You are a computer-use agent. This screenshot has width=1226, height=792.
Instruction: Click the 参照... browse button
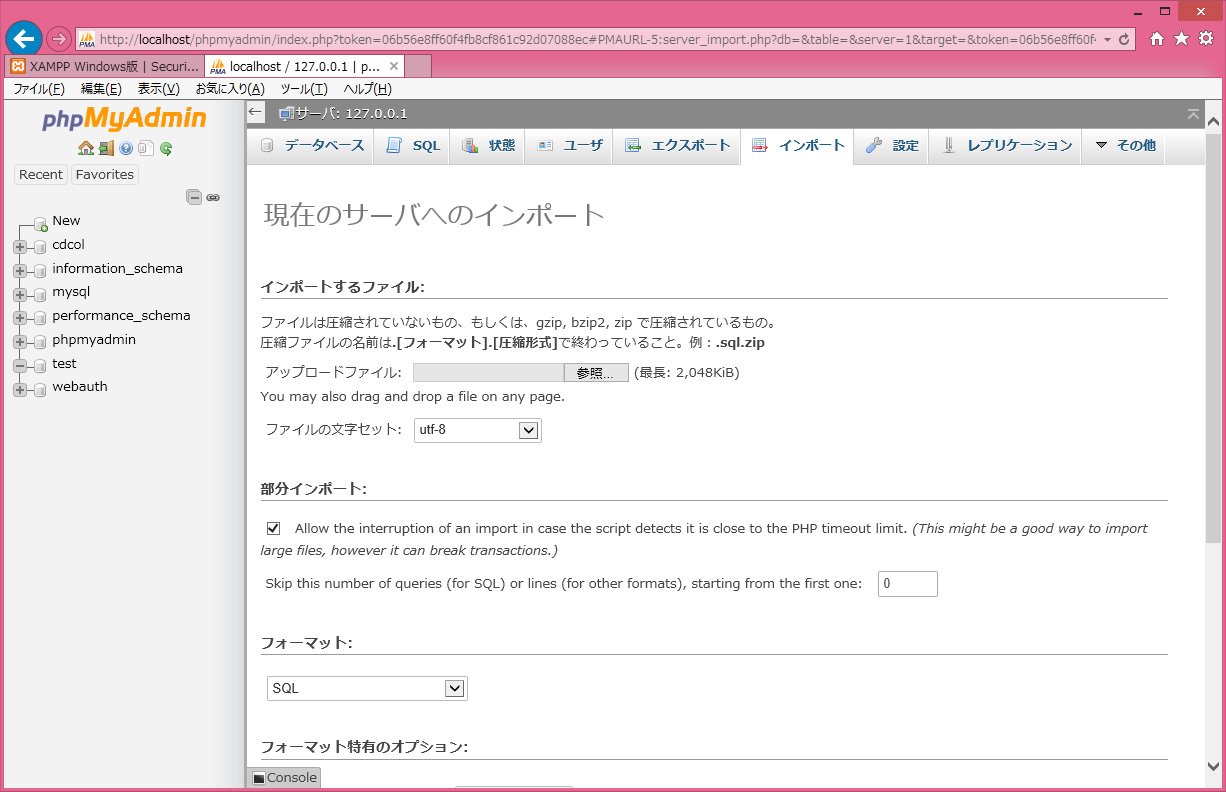click(x=596, y=373)
